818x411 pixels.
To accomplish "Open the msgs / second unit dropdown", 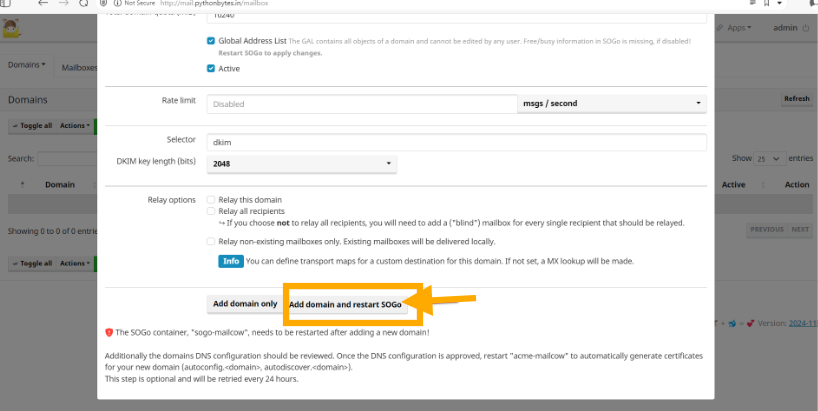I will [612, 103].
